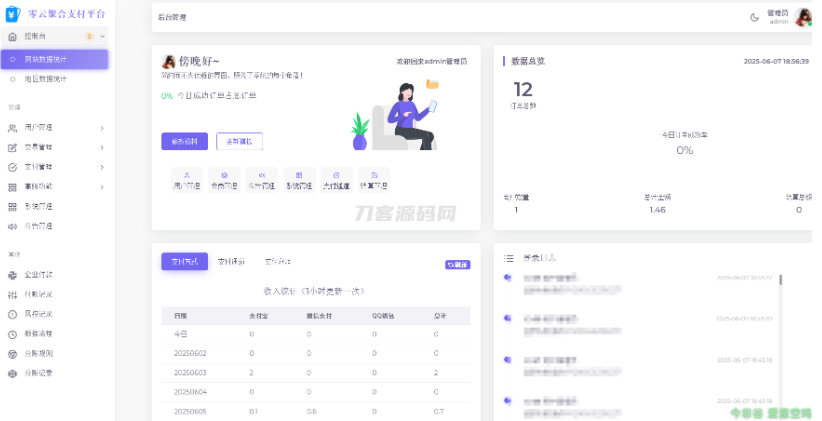The image size is (822, 421).
Task: Click the check-circle icon for 支付管理
Action: click(x=13, y=167)
